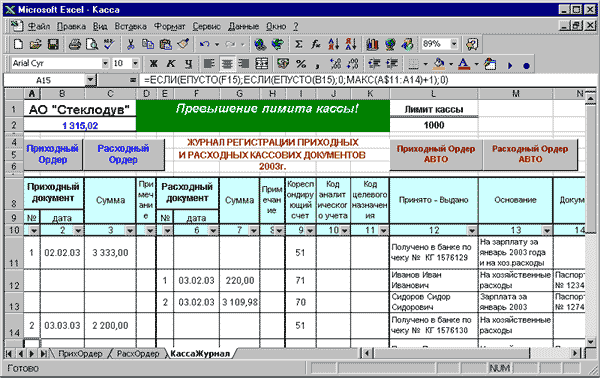The height and width of the screenshot is (379, 600).
Task: Select Format Painter brush icon
Action: (183, 44)
